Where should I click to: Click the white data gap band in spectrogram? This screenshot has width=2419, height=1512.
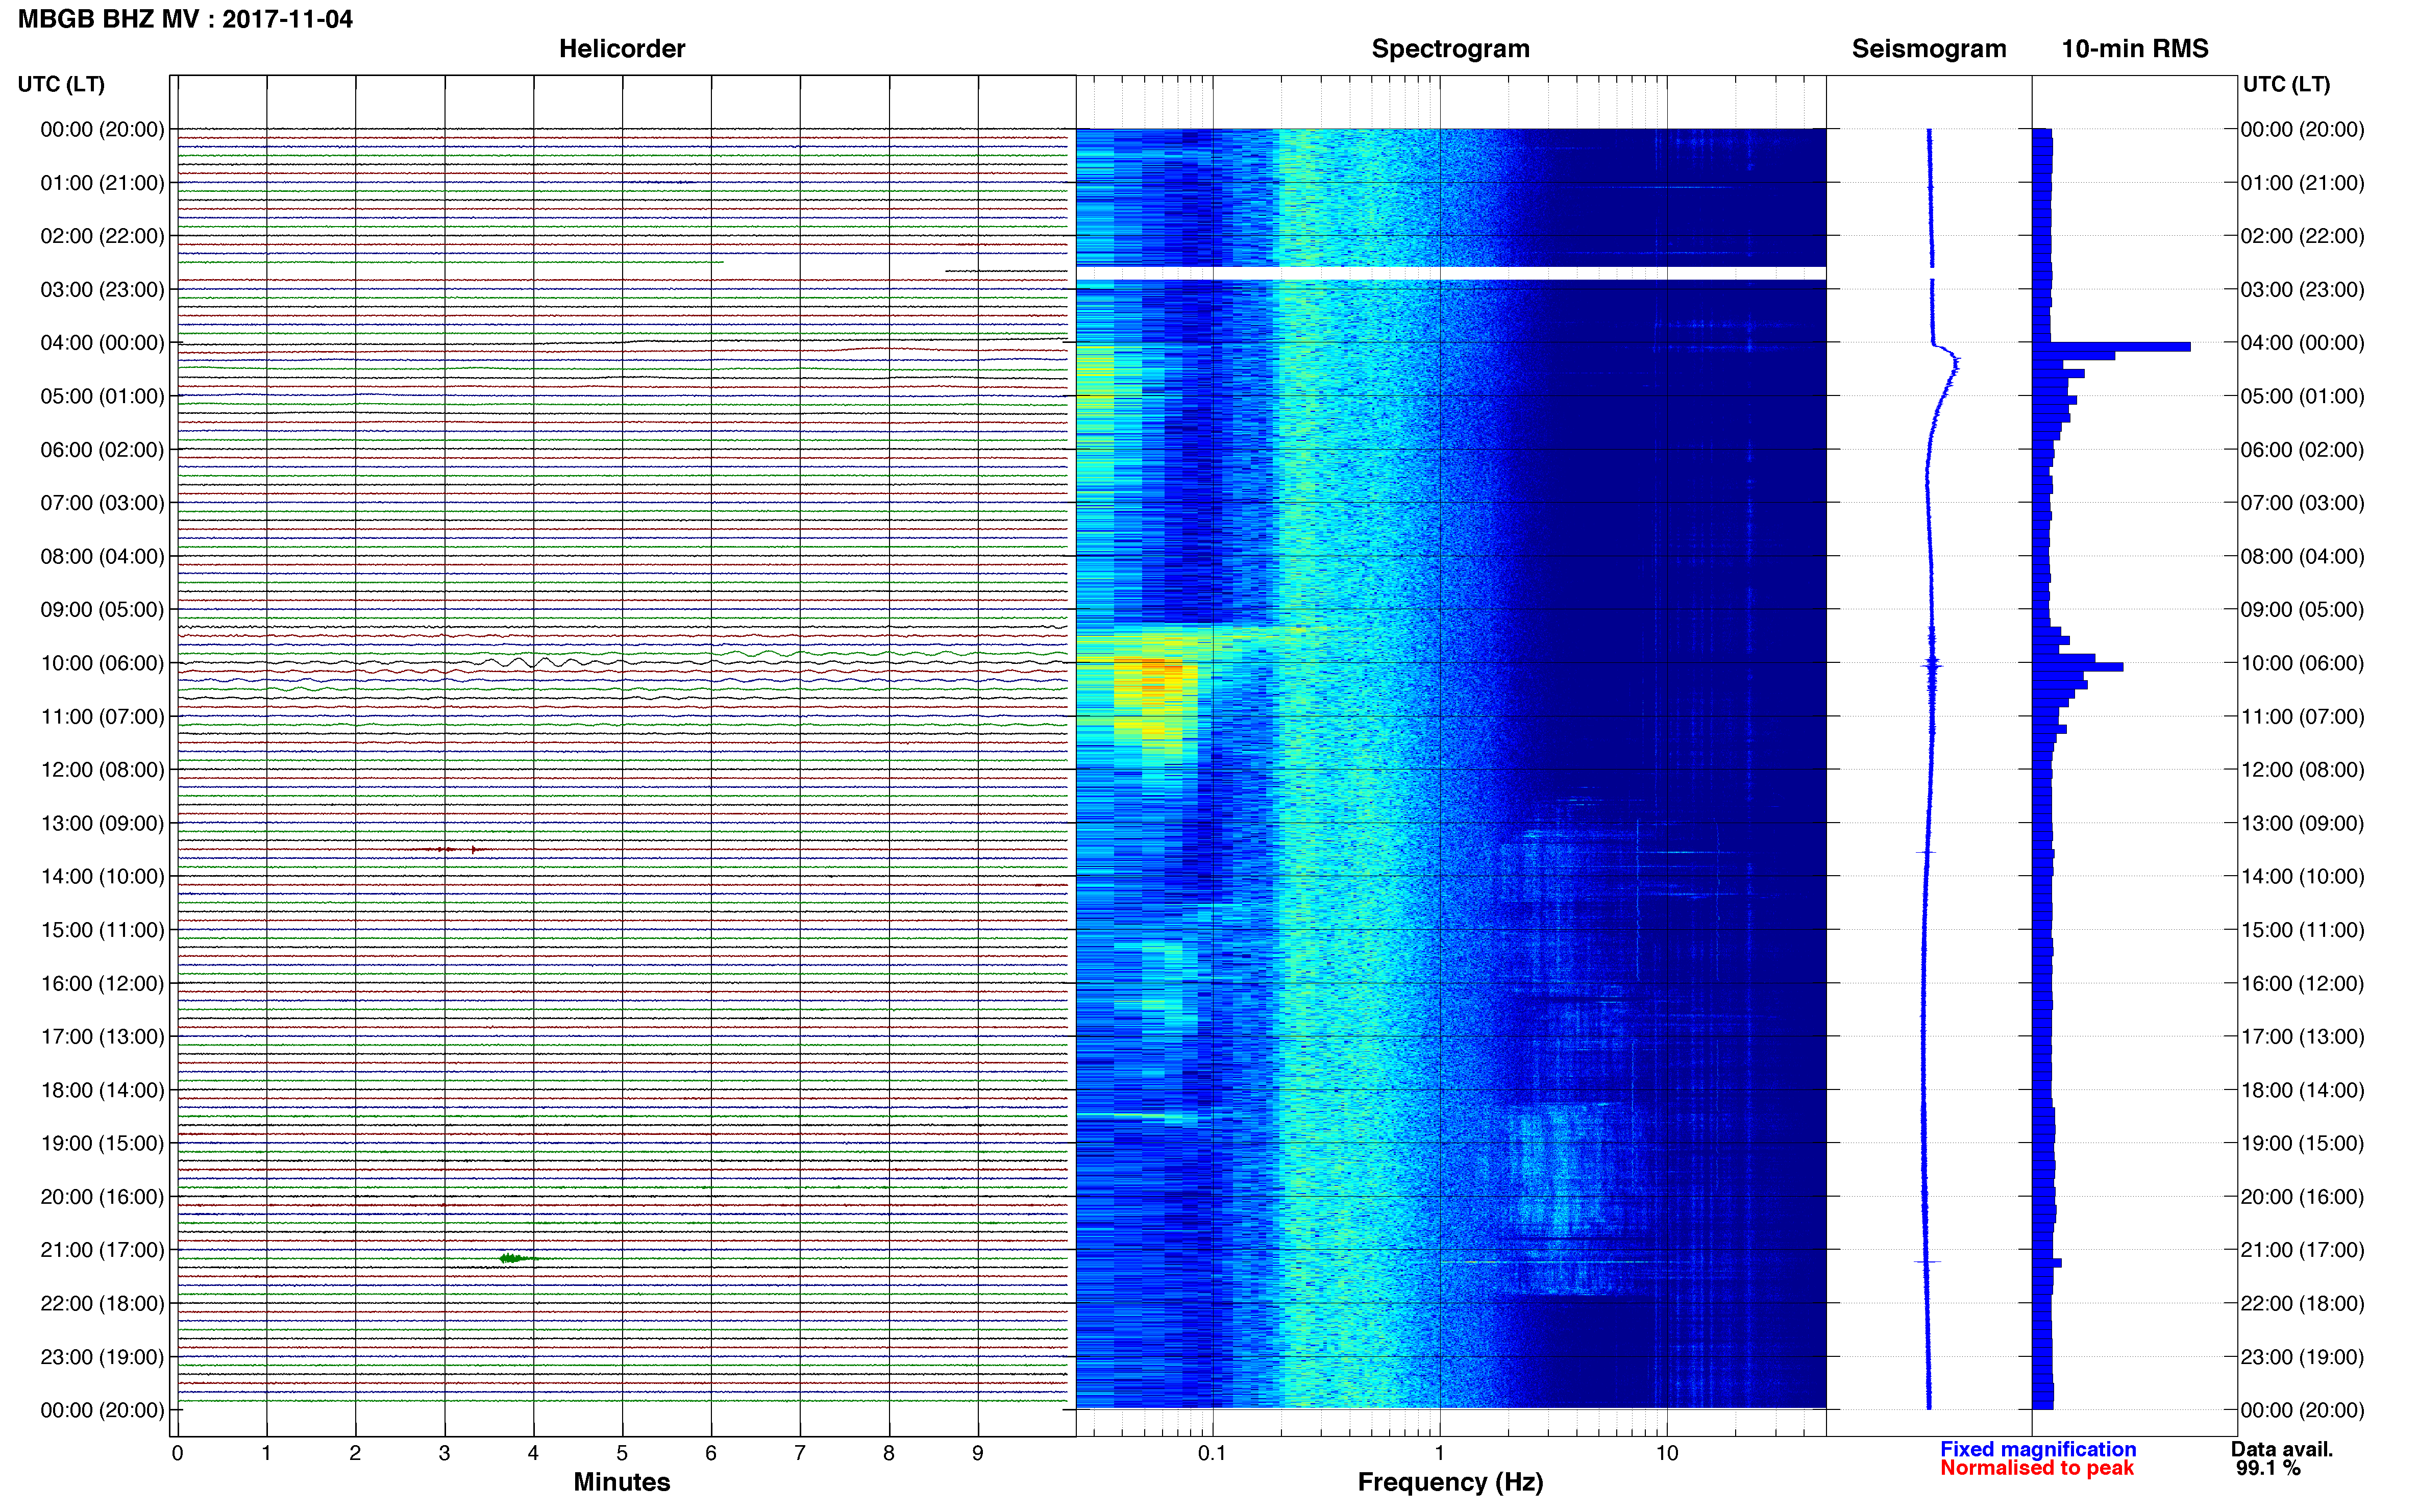tap(1450, 273)
